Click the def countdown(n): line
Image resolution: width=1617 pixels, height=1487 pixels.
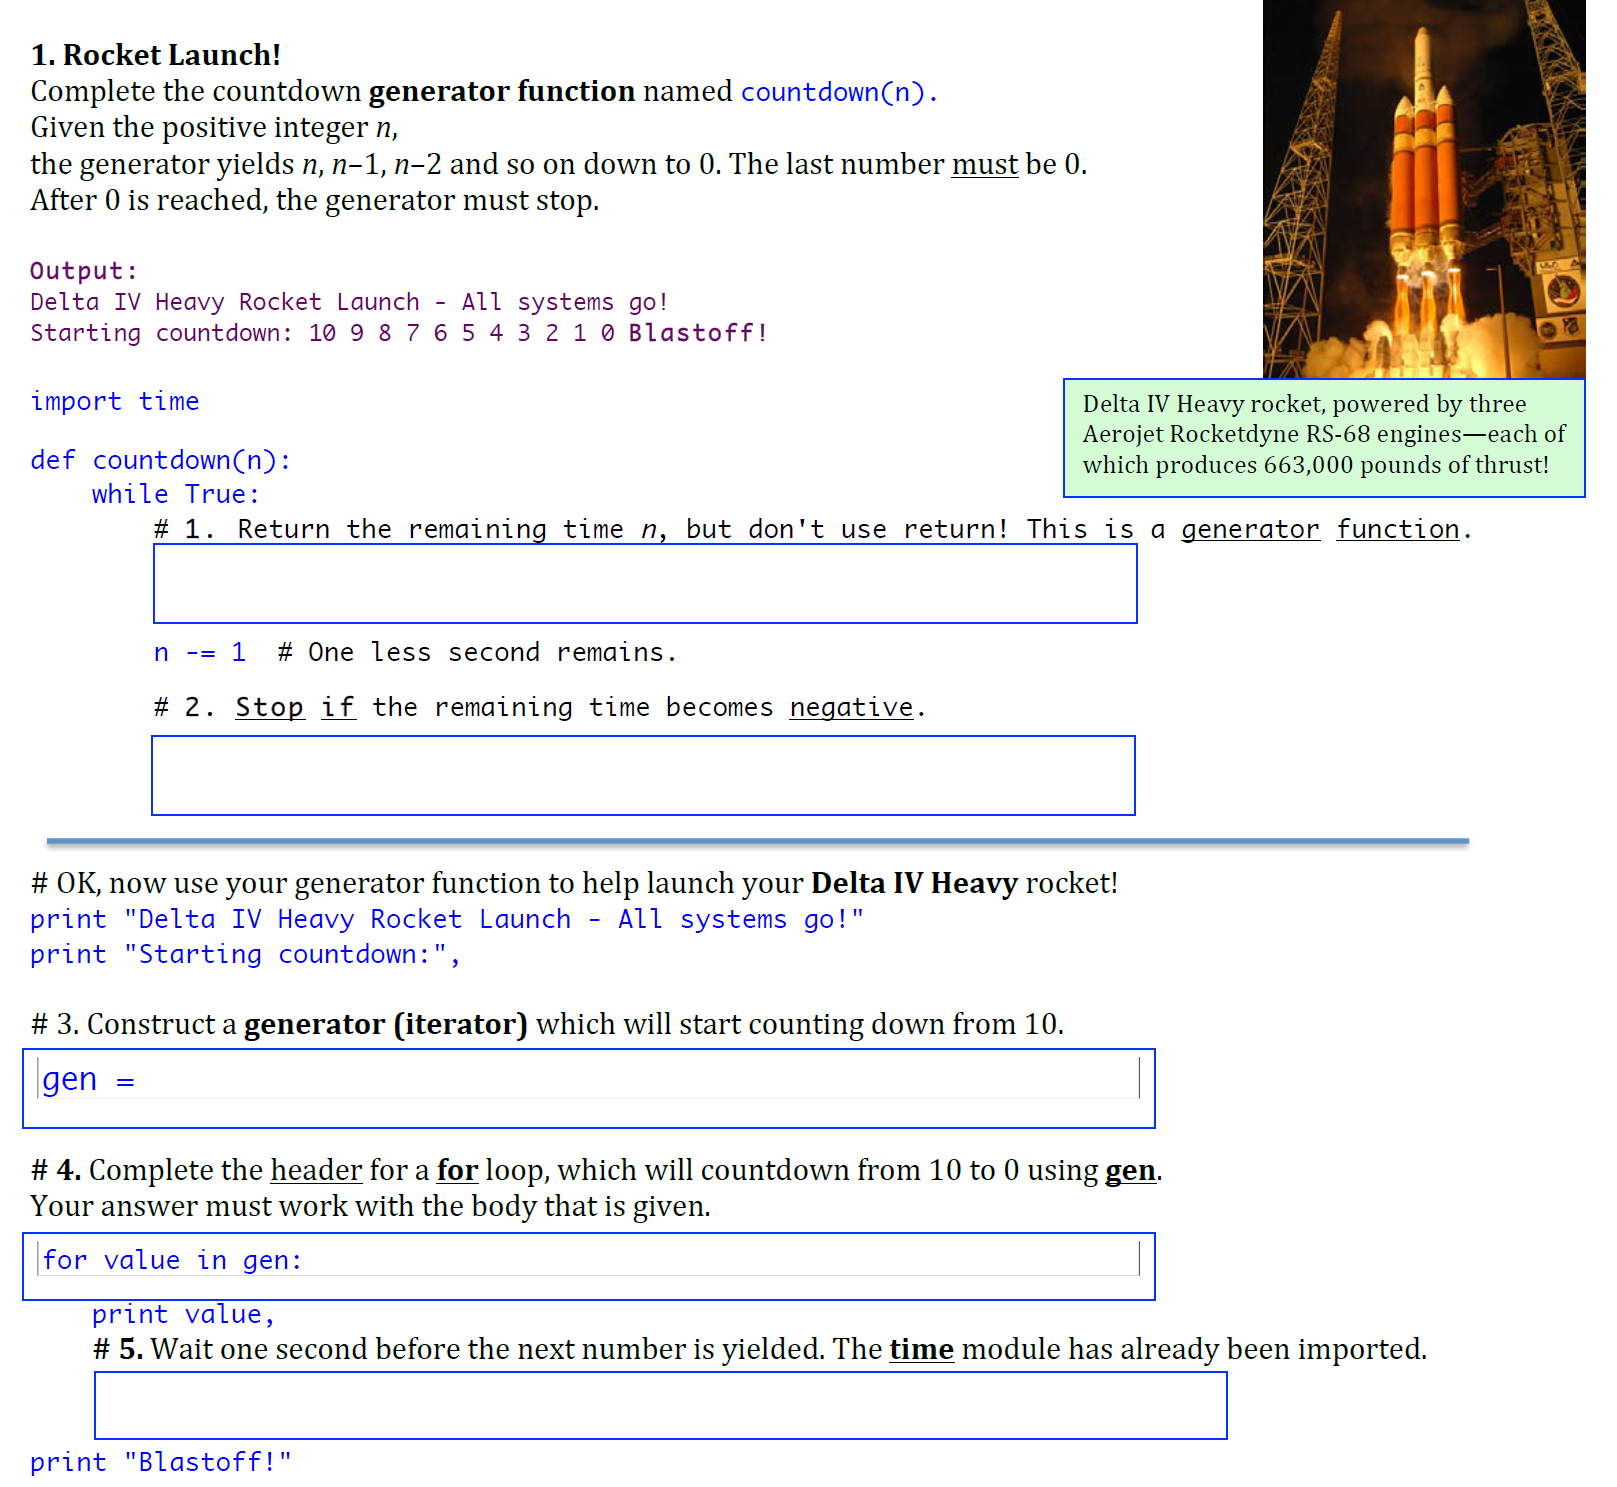point(160,459)
